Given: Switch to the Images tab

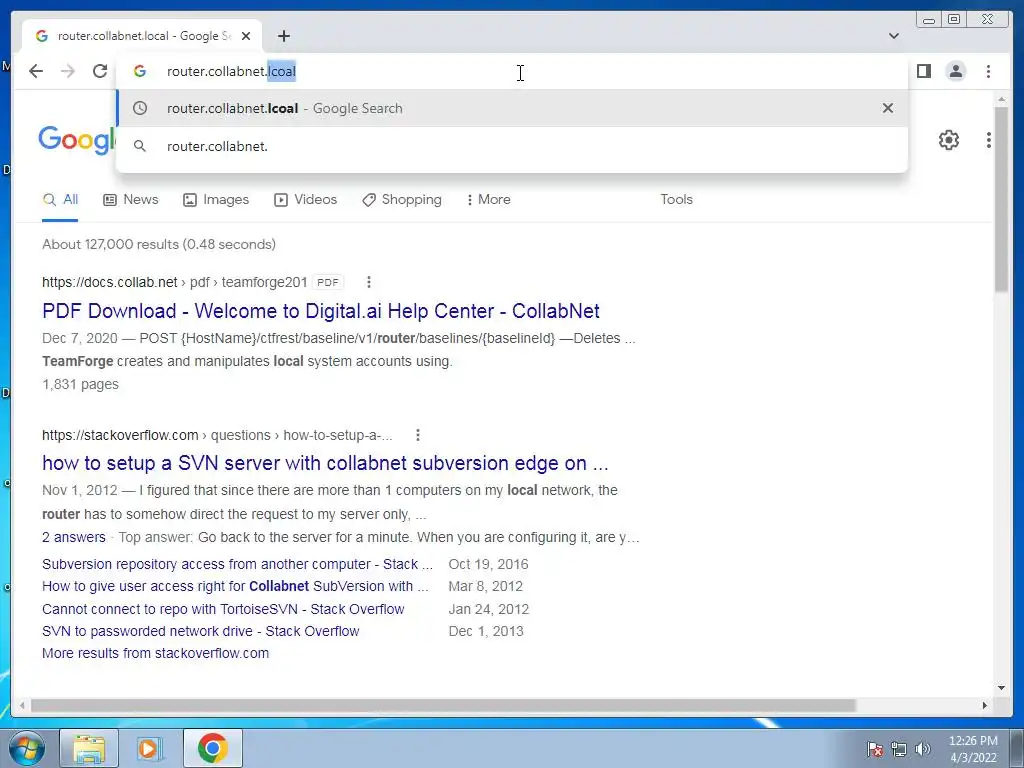Looking at the screenshot, I should coord(216,200).
